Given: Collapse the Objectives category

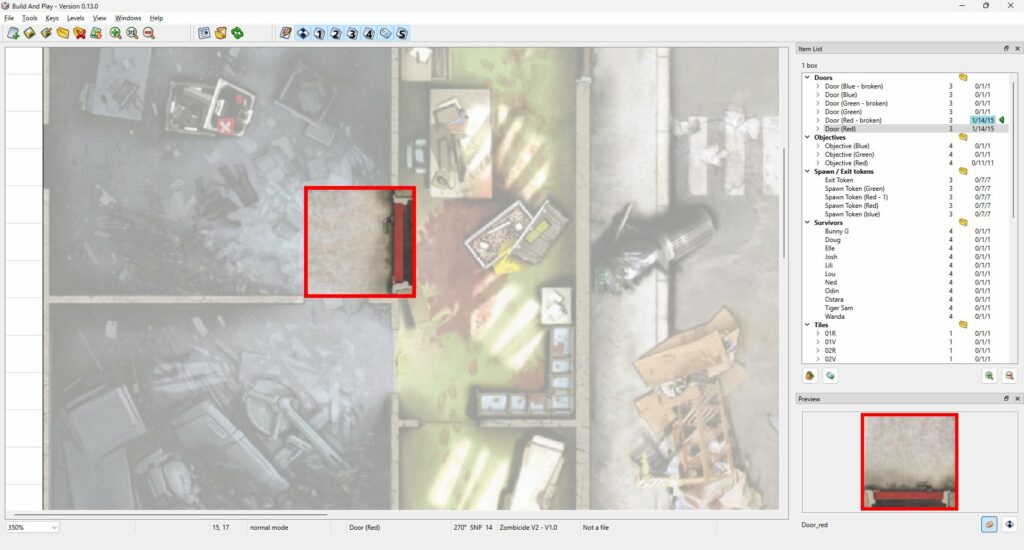Looking at the screenshot, I should 808,137.
